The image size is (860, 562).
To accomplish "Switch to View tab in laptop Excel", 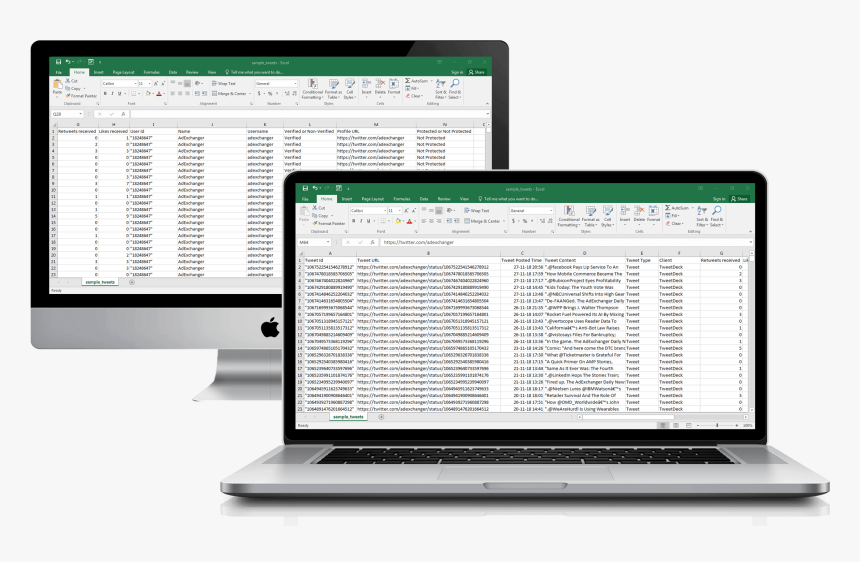I will coord(464,199).
